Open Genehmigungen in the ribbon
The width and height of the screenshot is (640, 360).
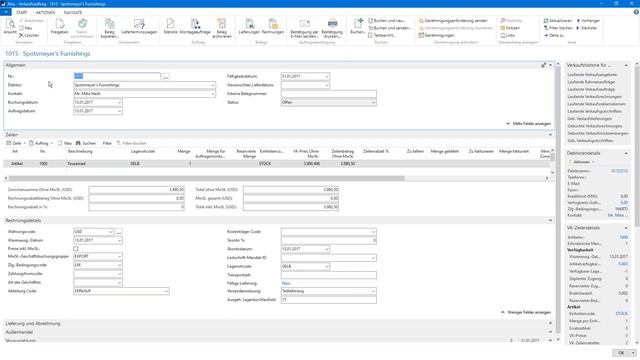436,36
